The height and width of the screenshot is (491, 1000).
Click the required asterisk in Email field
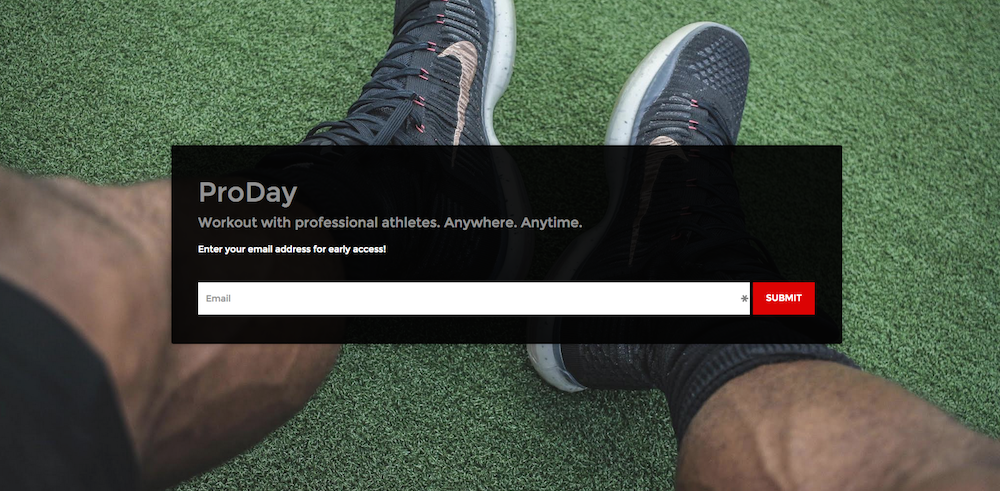click(744, 298)
